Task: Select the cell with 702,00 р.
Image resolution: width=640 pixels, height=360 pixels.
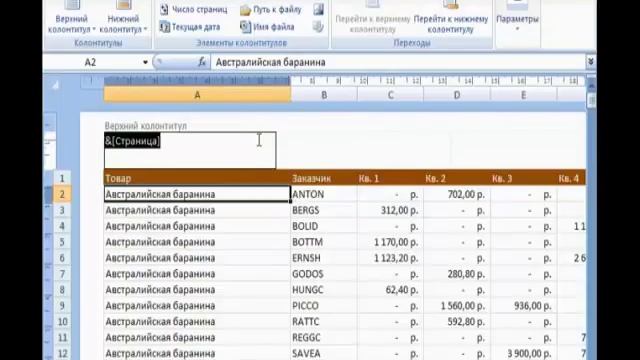Action: point(457,194)
